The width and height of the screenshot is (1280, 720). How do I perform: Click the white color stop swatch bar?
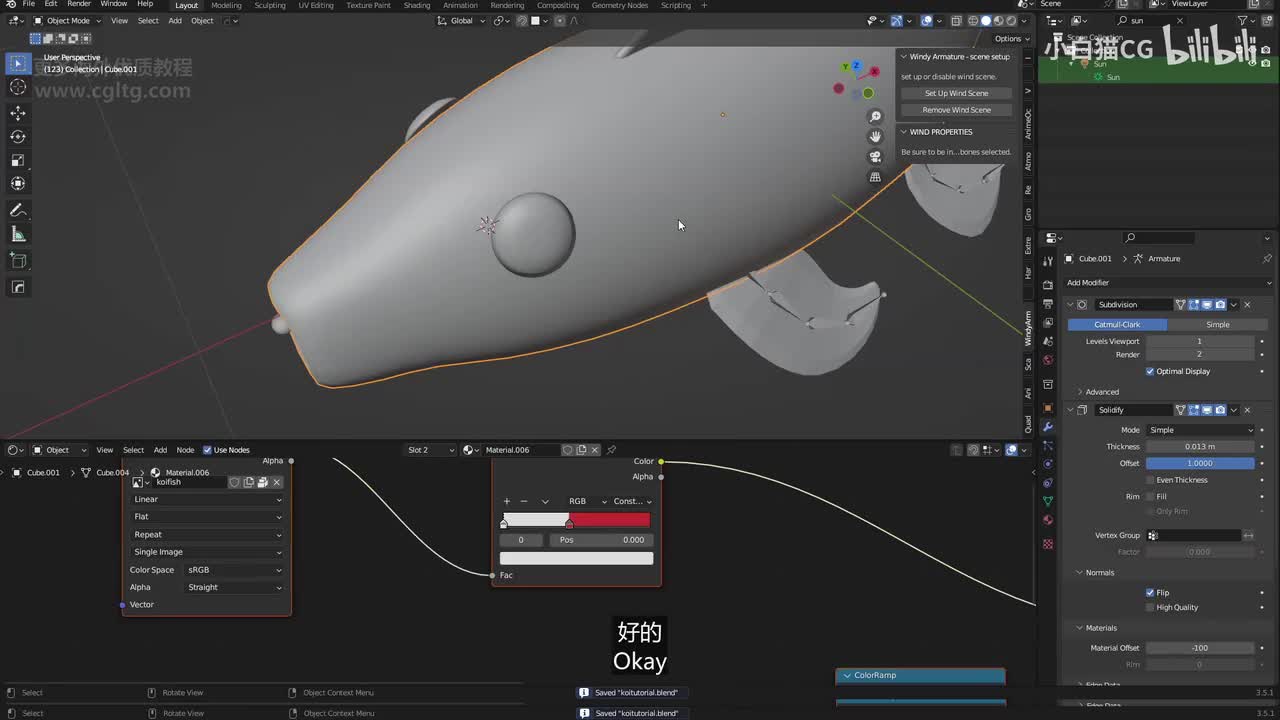(576, 558)
